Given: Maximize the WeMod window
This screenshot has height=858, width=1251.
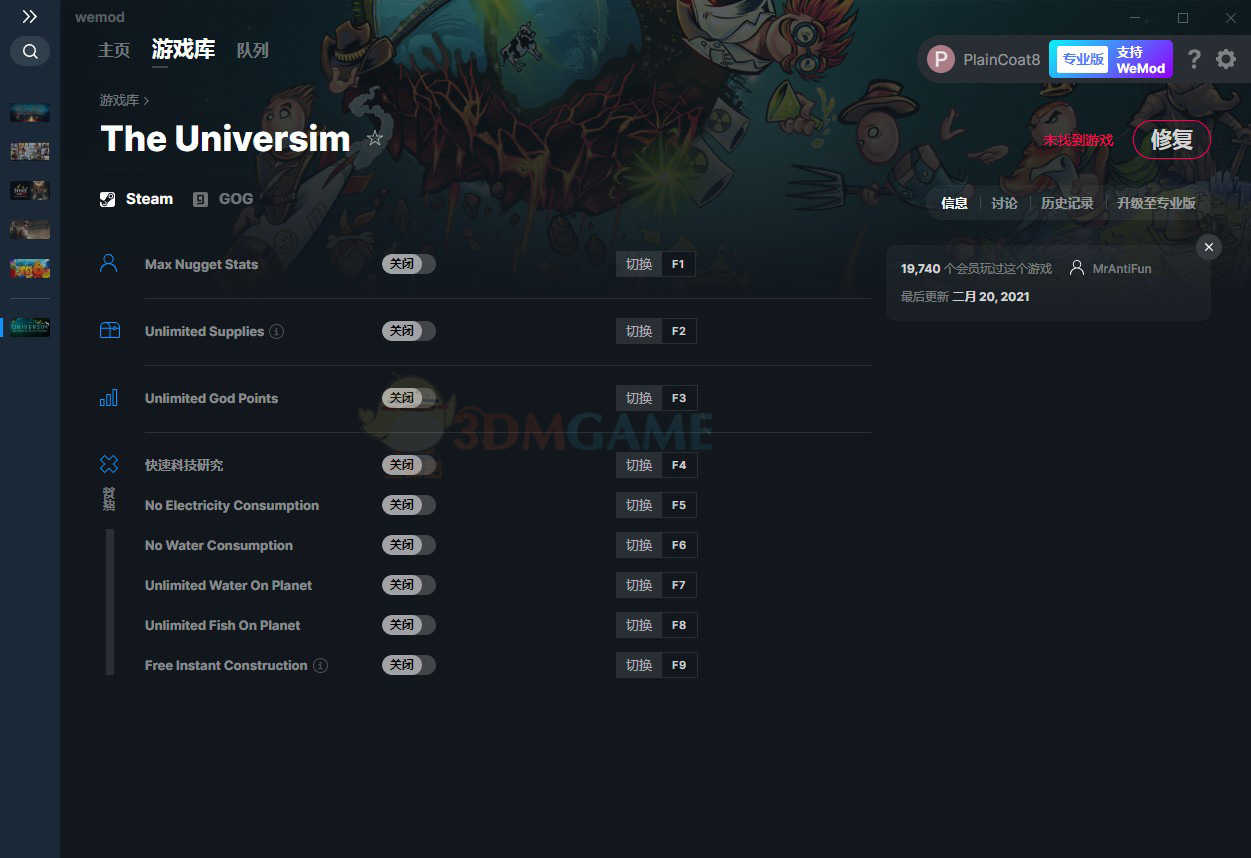Looking at the screenshot, I should tap(1183, 18).
